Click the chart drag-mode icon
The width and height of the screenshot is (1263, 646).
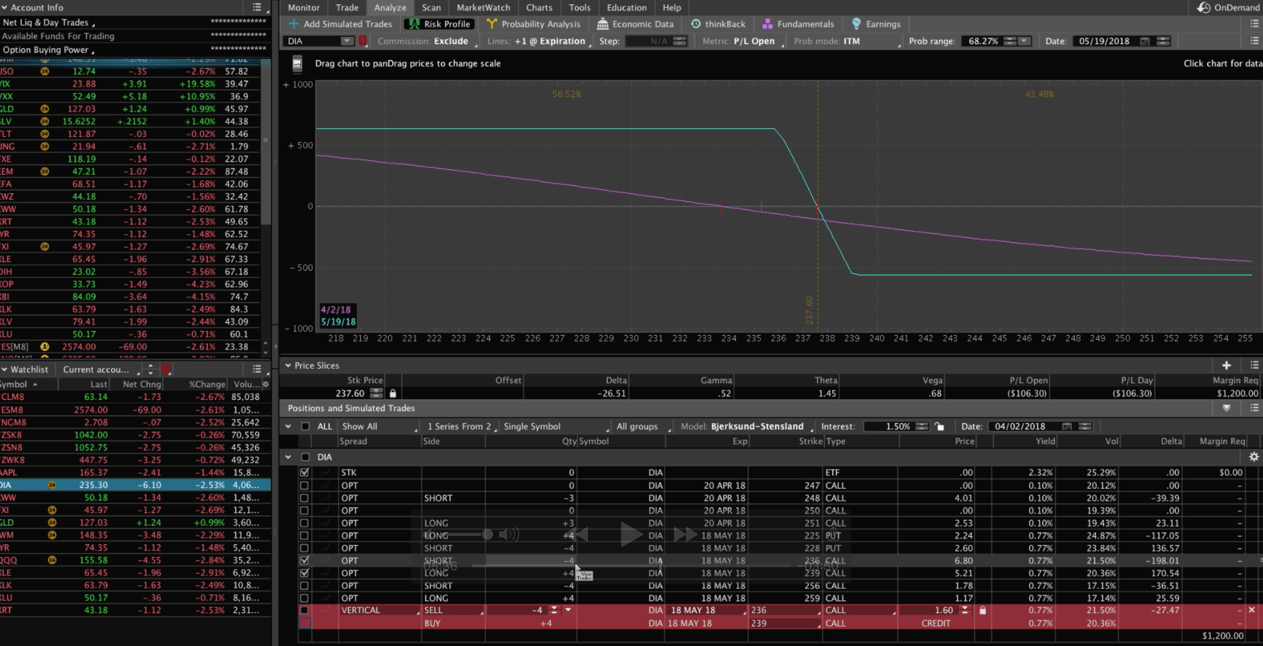pos(297,63)
